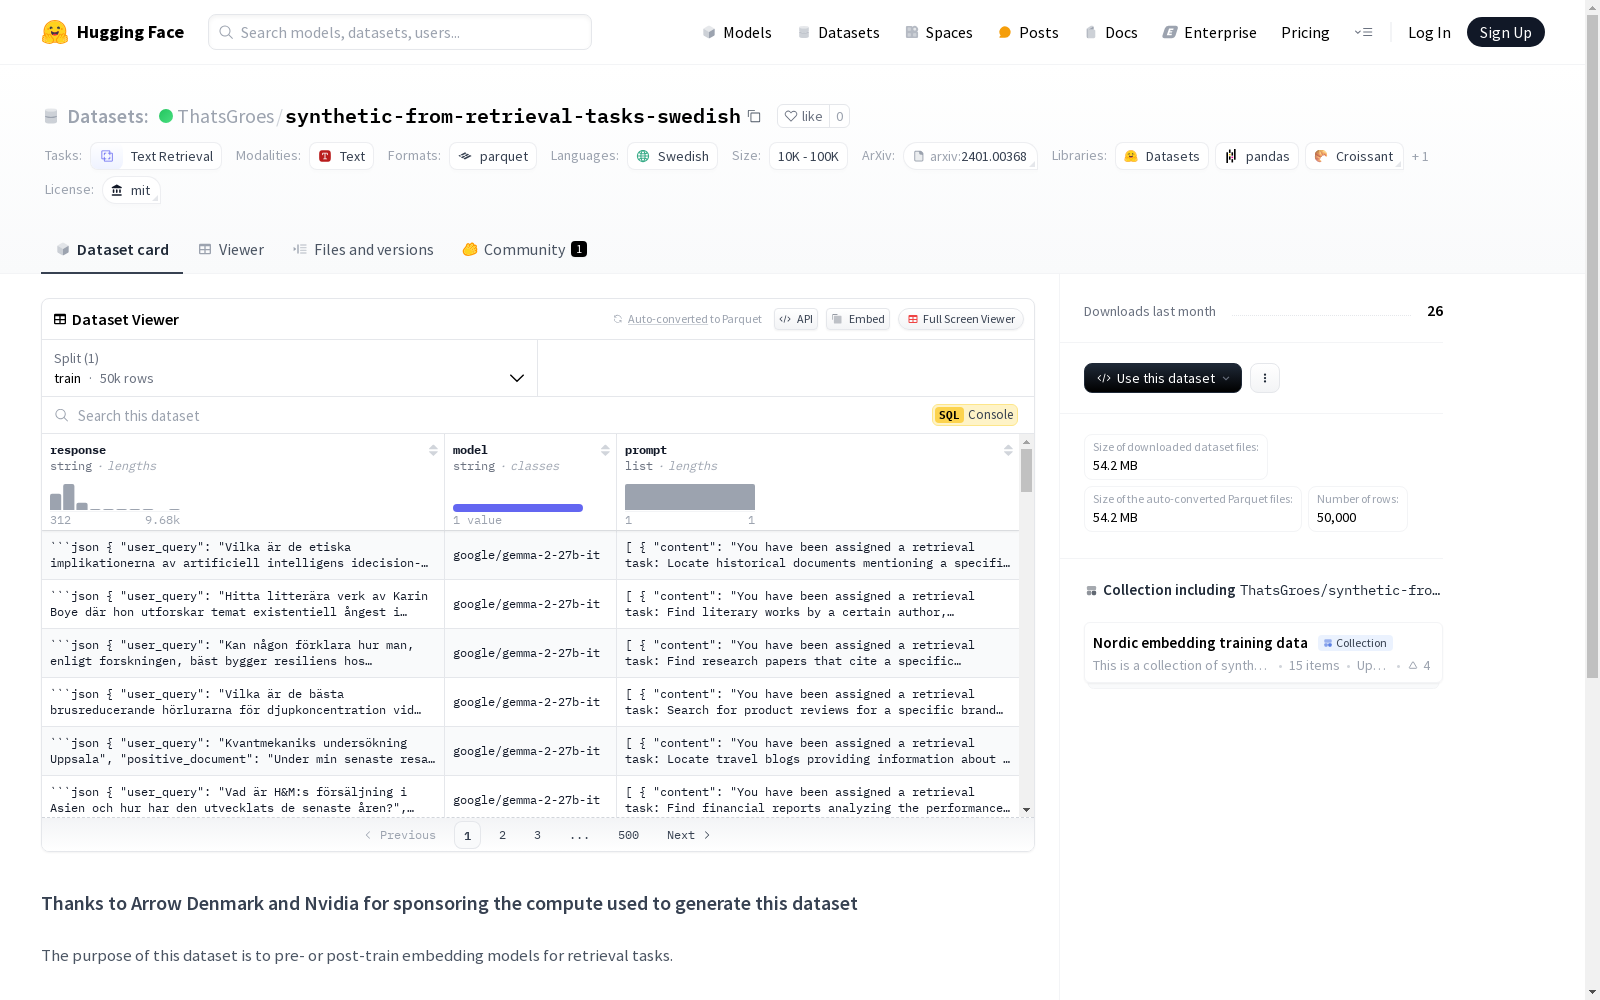The width and height of the screenshot is (1600, 1000).
Task: Open the pandas library tag
Action: pyautogui.click(x=1257, y=156)
